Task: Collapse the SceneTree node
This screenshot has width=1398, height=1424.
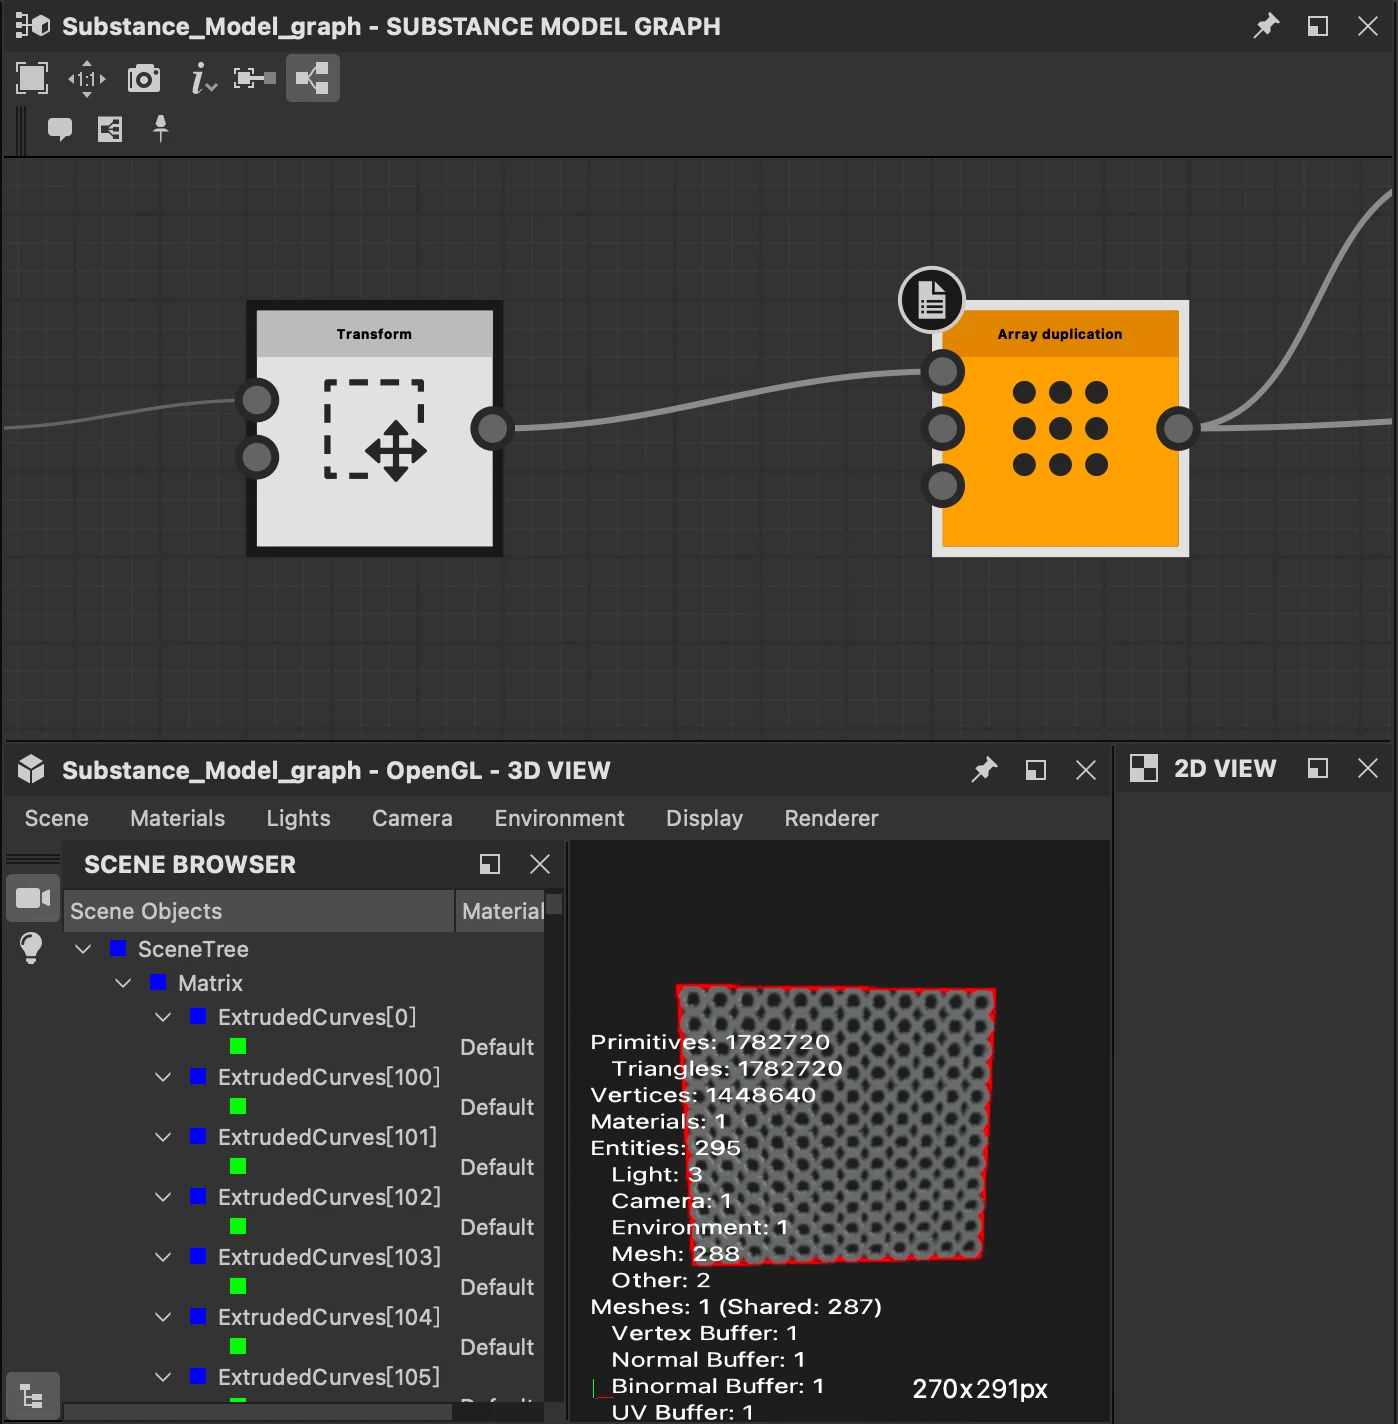Action: click(83, 949)
